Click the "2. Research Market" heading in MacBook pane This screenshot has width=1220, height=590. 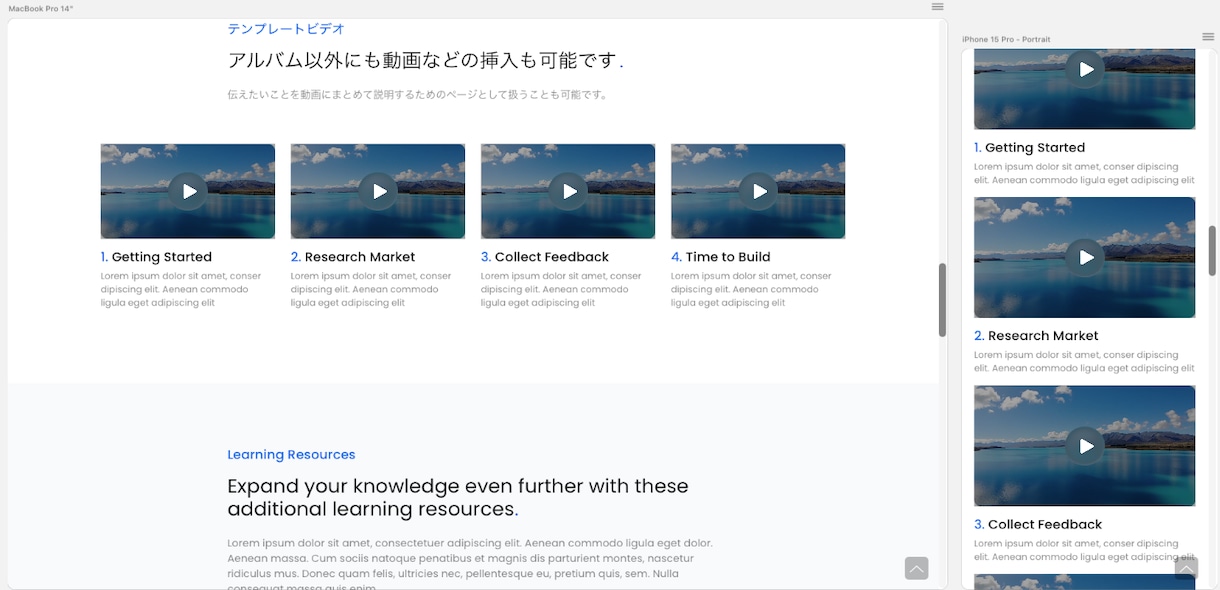(353, 257)
